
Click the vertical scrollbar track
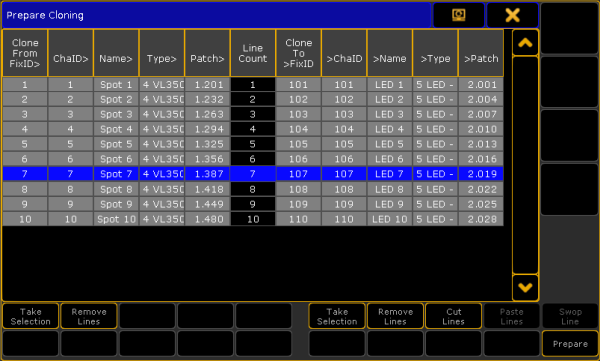tap(525, 165)
